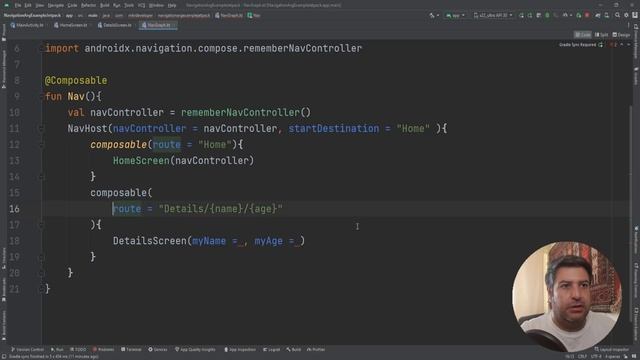Open the Terminal tool window
Viewport: 640px width, 360px height.
(x=131, y=350)
